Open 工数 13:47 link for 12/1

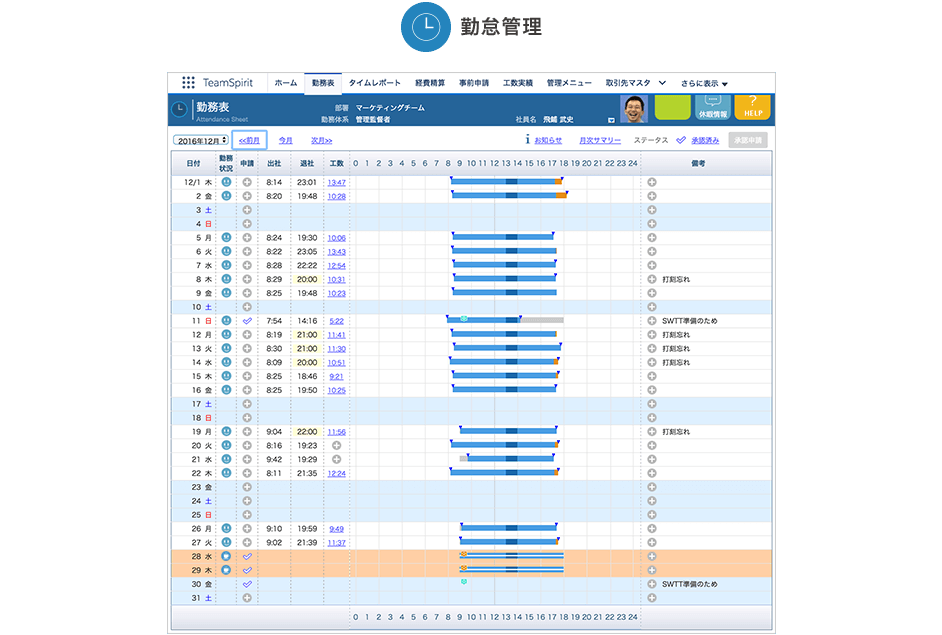(336, 182)
